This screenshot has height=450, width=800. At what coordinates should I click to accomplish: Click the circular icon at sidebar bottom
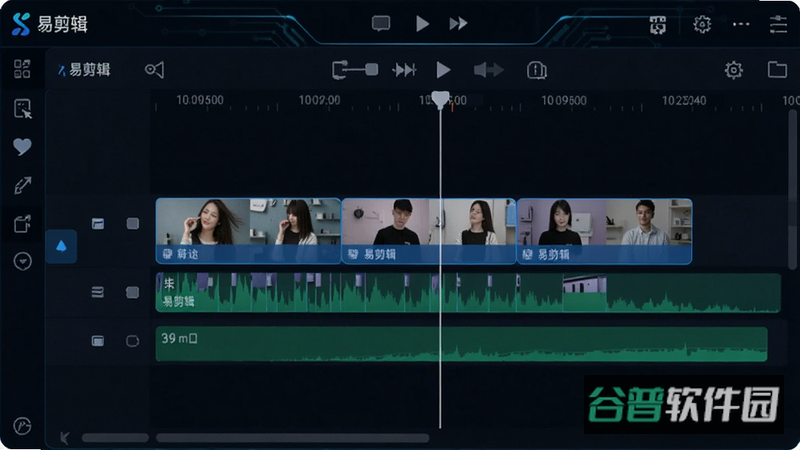(22, 426)
